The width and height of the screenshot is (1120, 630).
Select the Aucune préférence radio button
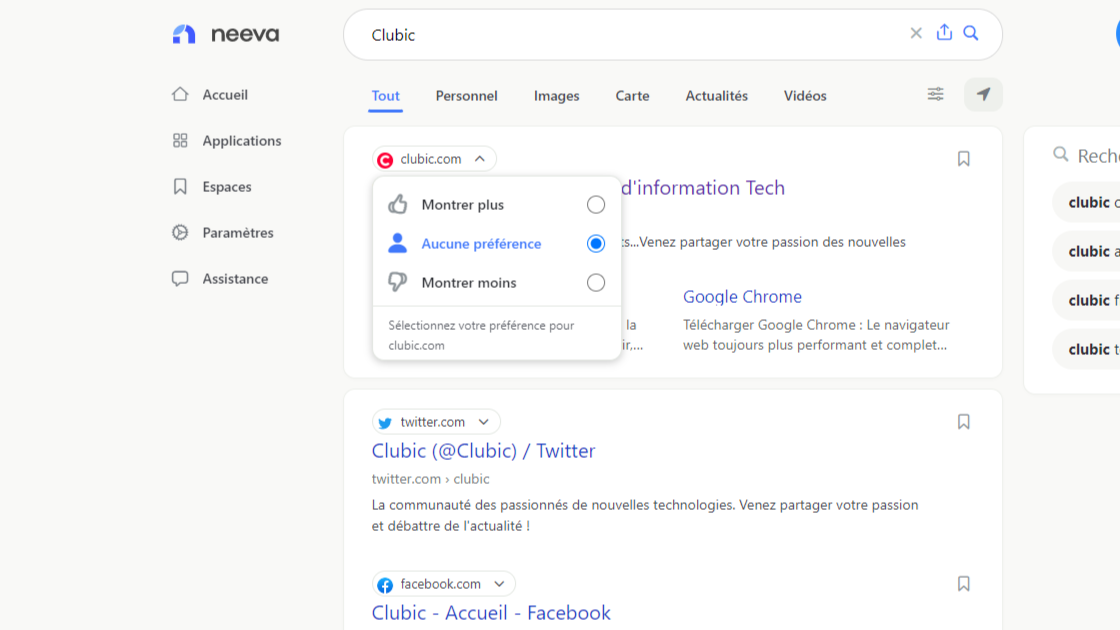click(596, 244)
